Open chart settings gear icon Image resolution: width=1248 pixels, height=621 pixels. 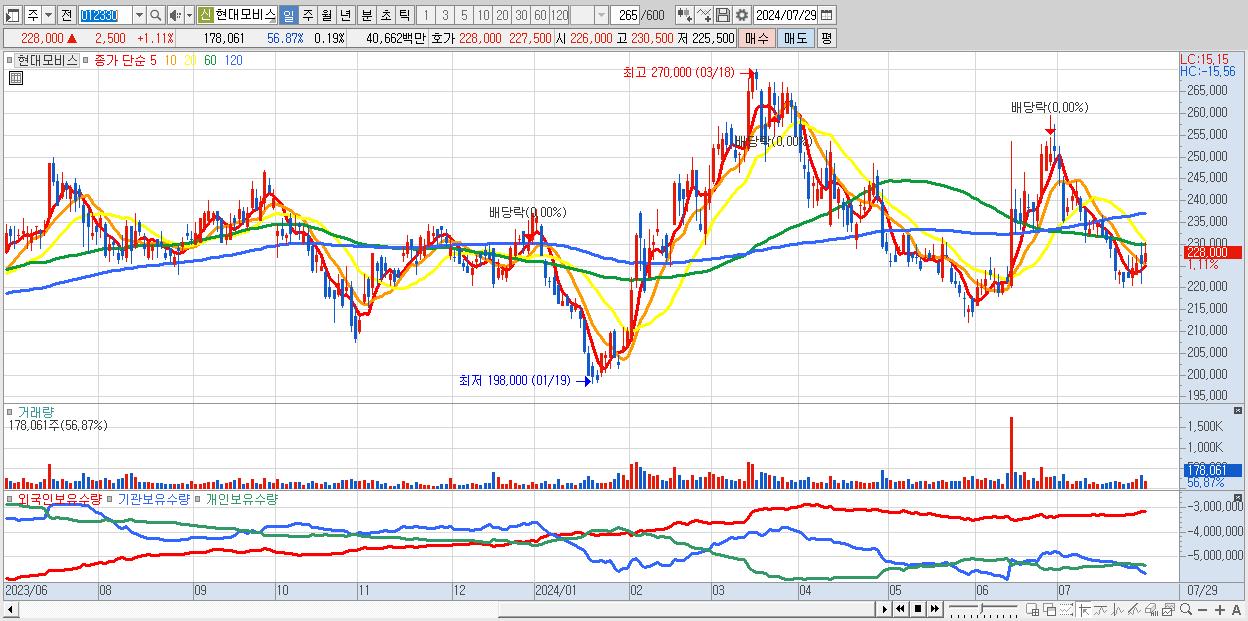[x=742, y=15]
